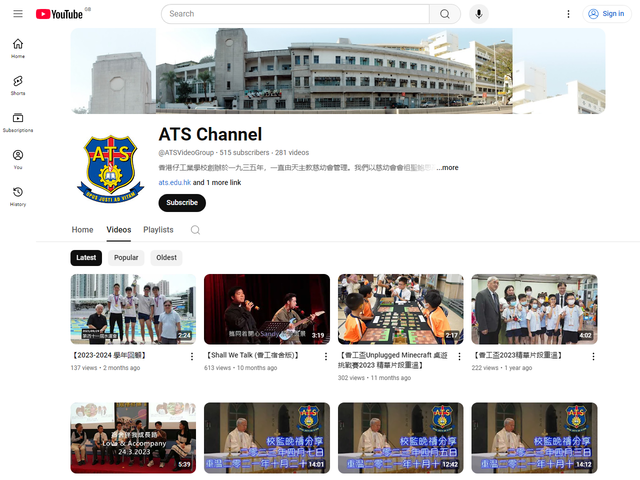The width and height of the screenshot is (640, 480).
Task: Sort videos by Oldest
Action: (166, 257)
